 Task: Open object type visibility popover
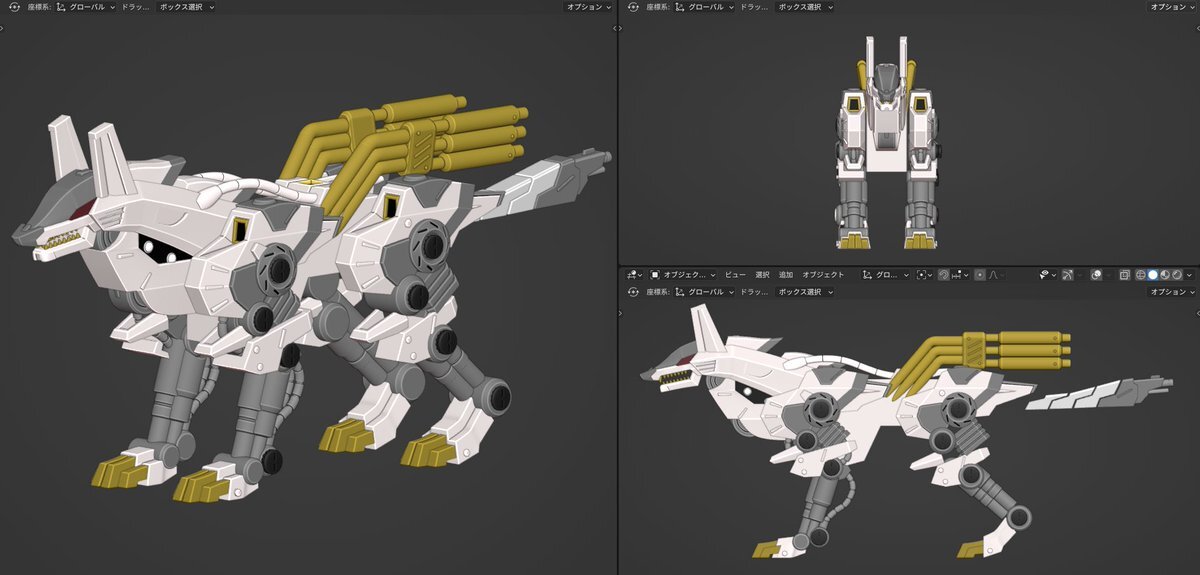tap(1049, 274)
